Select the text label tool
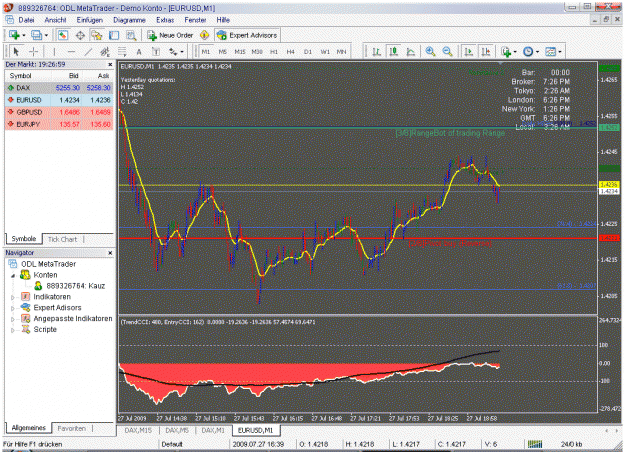This screenshot has height=452, width=625. (156, 51)
